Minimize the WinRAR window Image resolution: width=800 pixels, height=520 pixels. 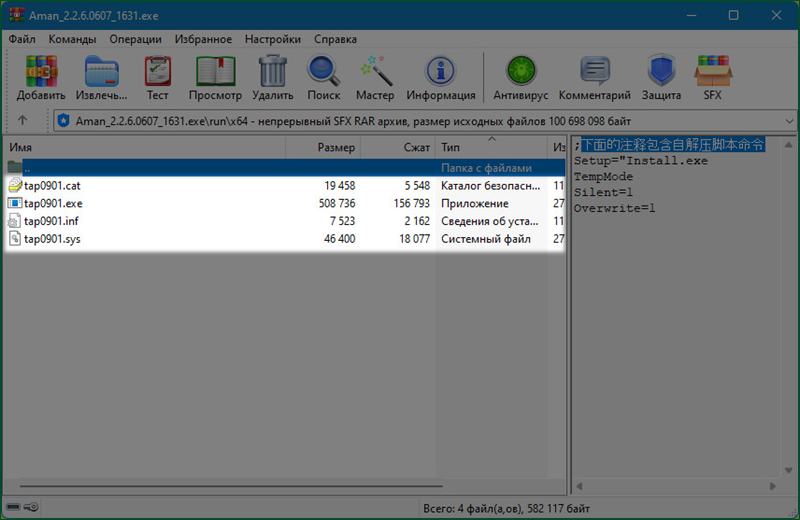[x=691, y=15]
